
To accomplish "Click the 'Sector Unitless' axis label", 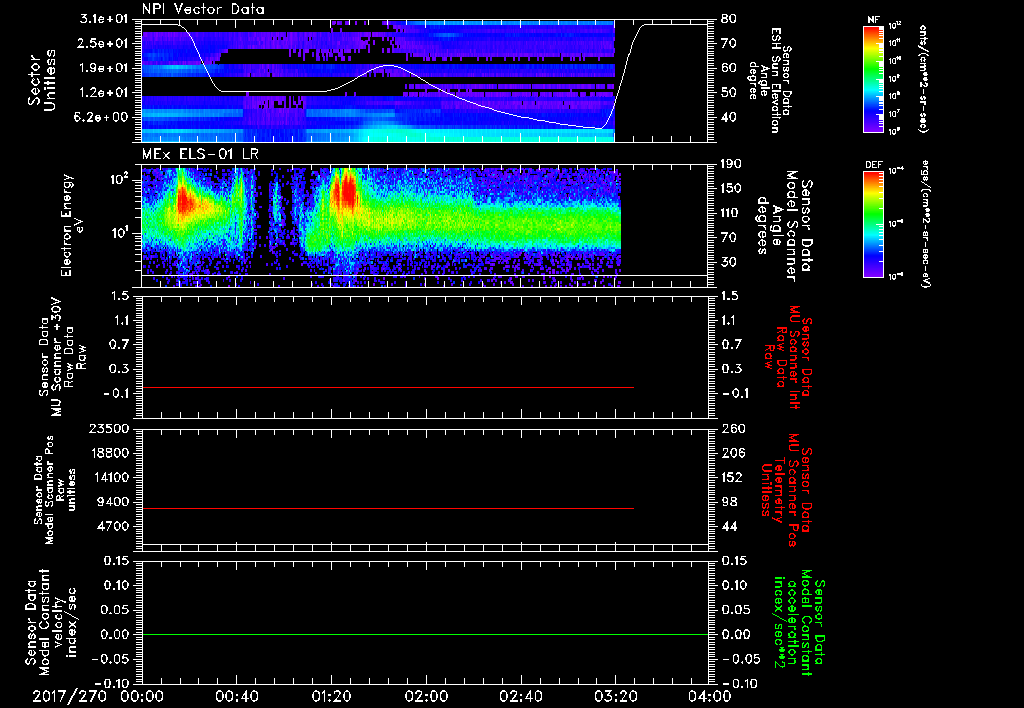I will coord(42,80).
